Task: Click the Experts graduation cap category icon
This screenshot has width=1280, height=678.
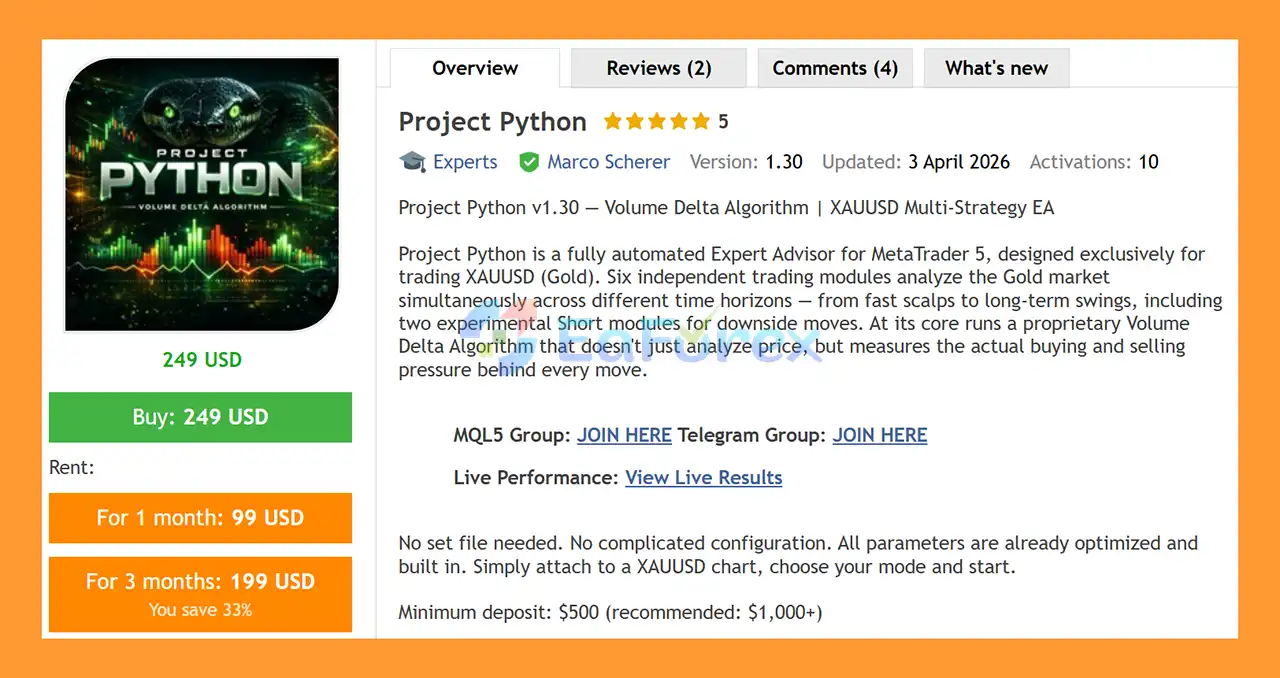Action: coord(413,161)
